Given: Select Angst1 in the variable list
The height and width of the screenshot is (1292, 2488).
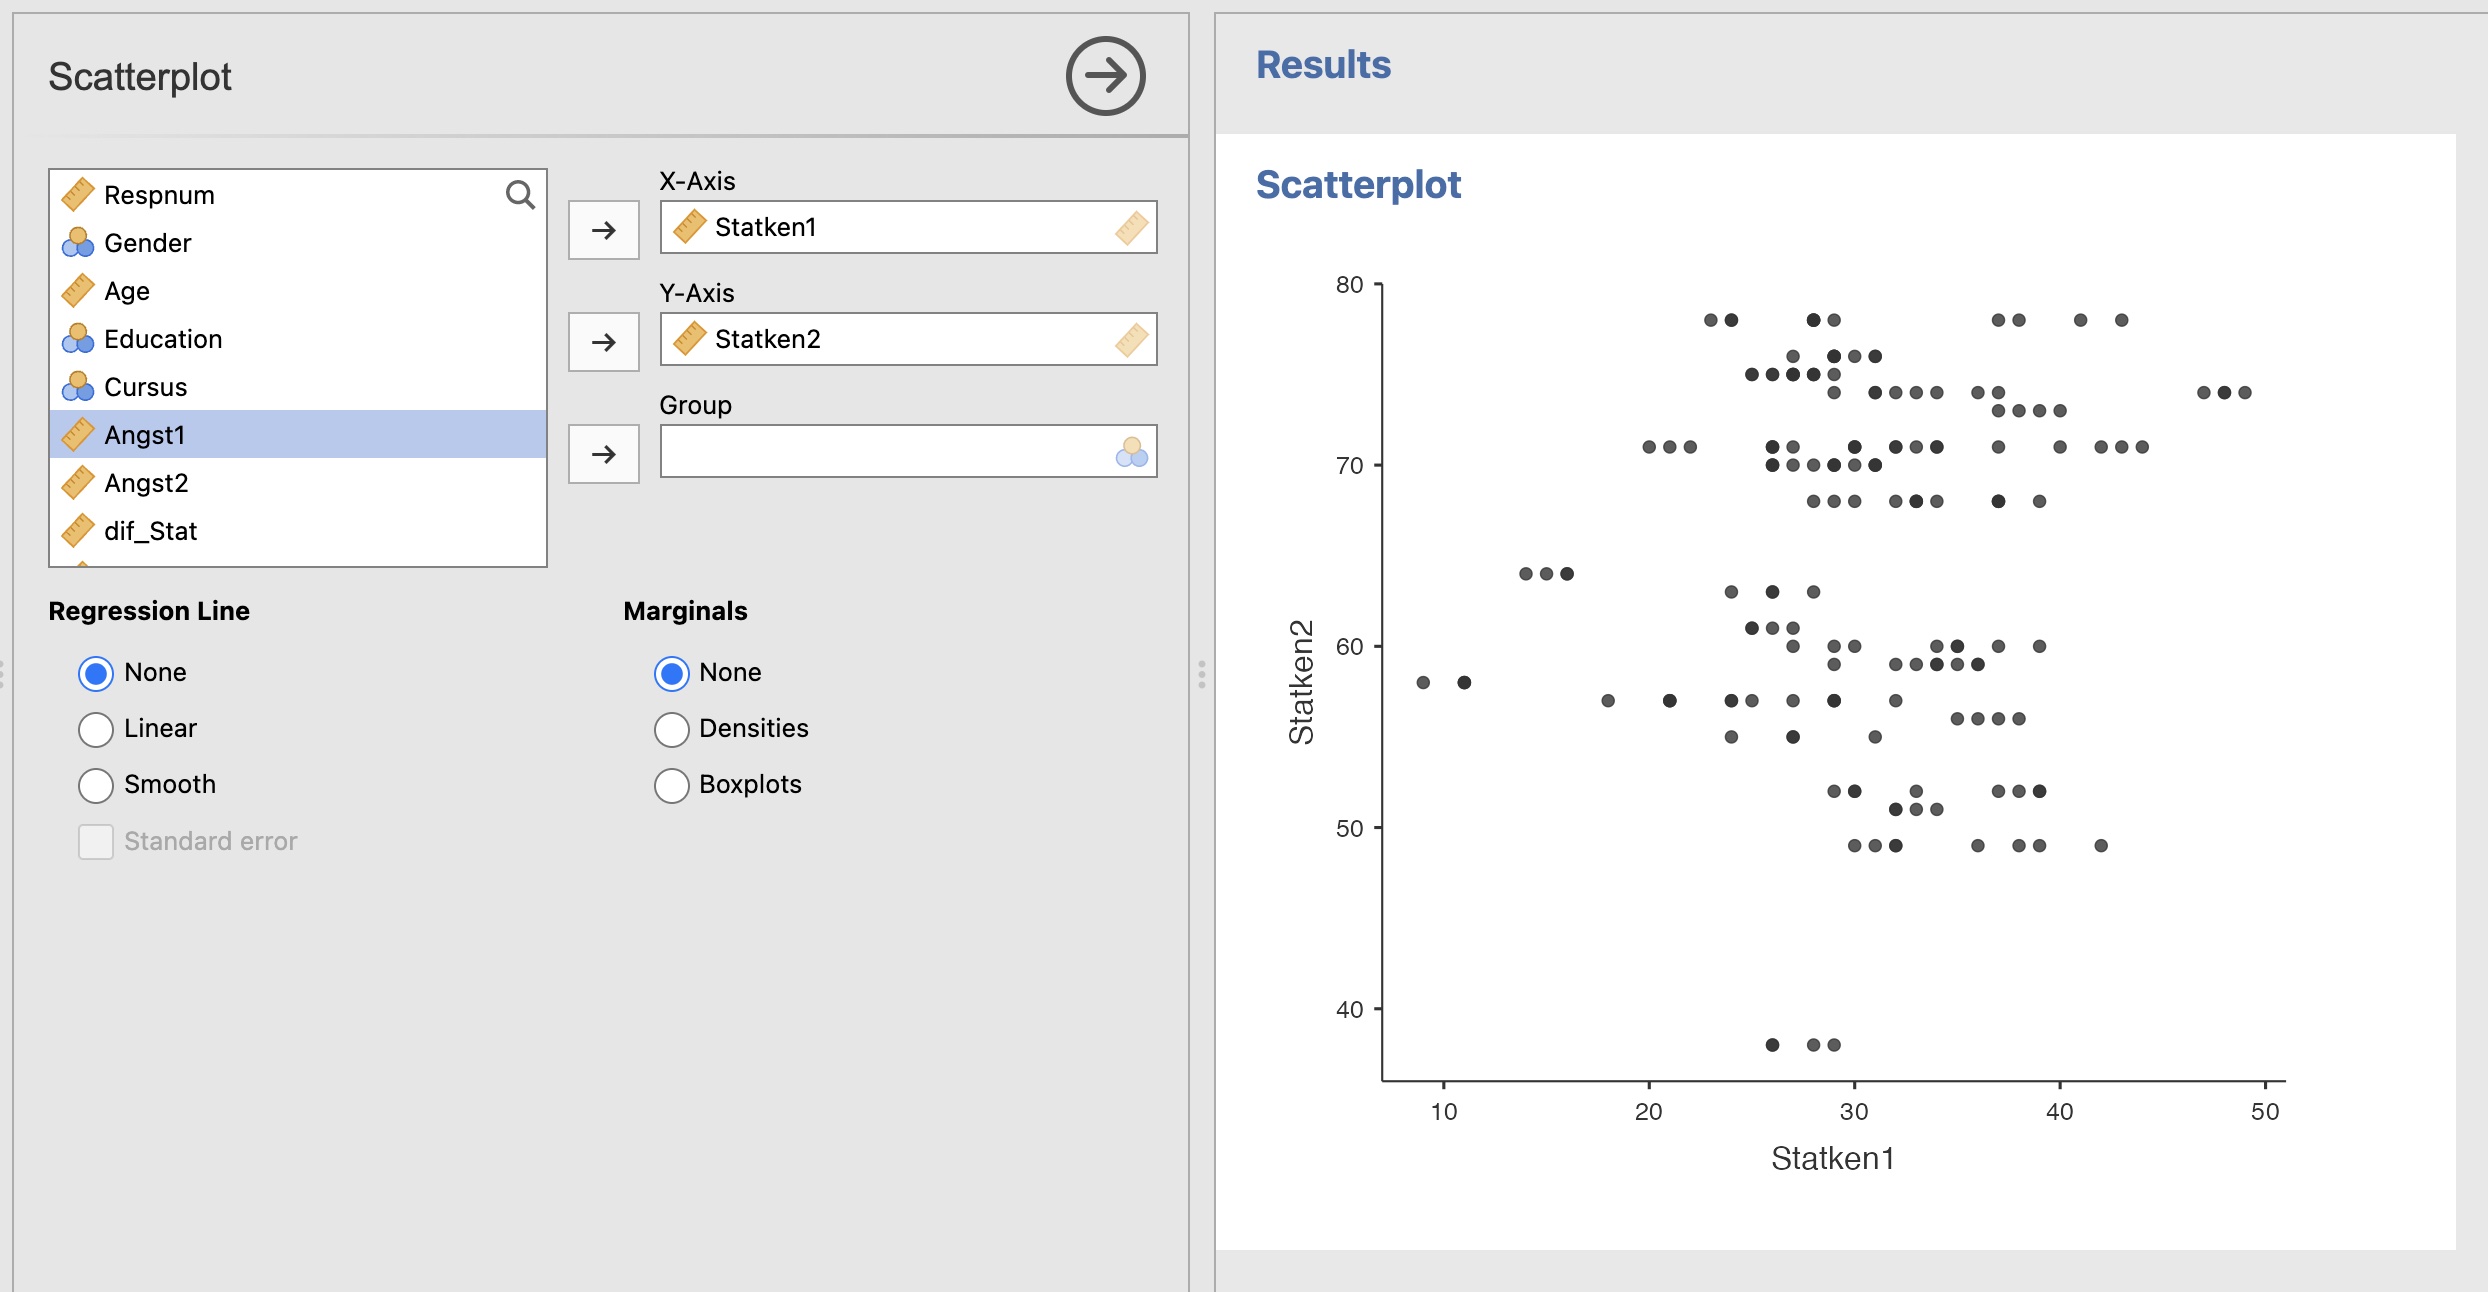Looking at the screenshot, I should pyautogui.click(x=145, y=435).
